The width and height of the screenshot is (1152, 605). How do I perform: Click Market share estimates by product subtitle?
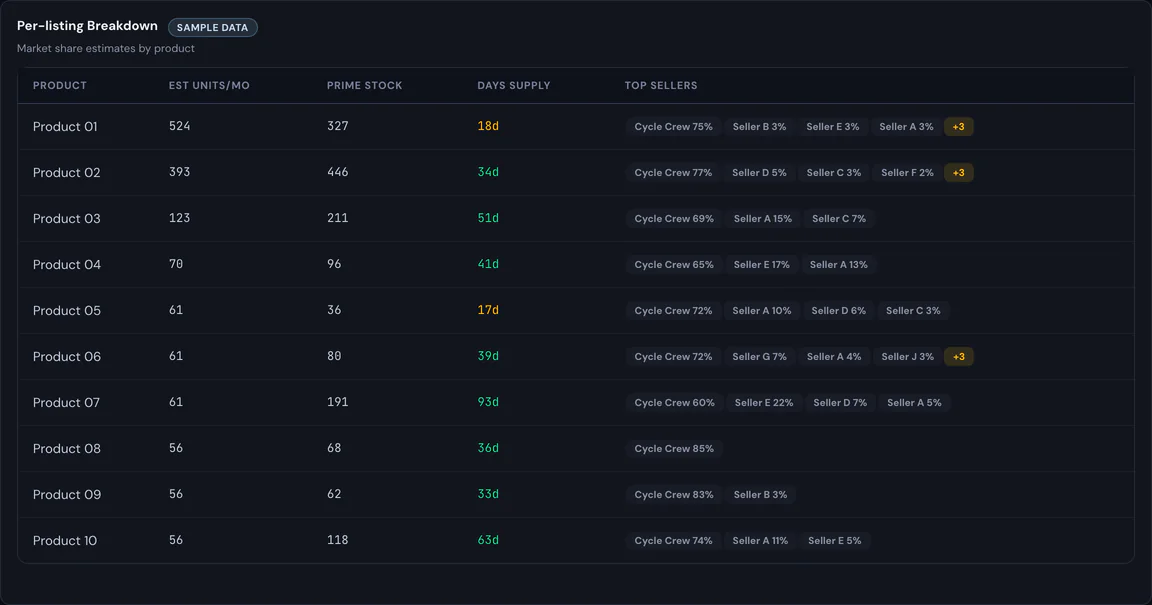[x=106, y=49]
